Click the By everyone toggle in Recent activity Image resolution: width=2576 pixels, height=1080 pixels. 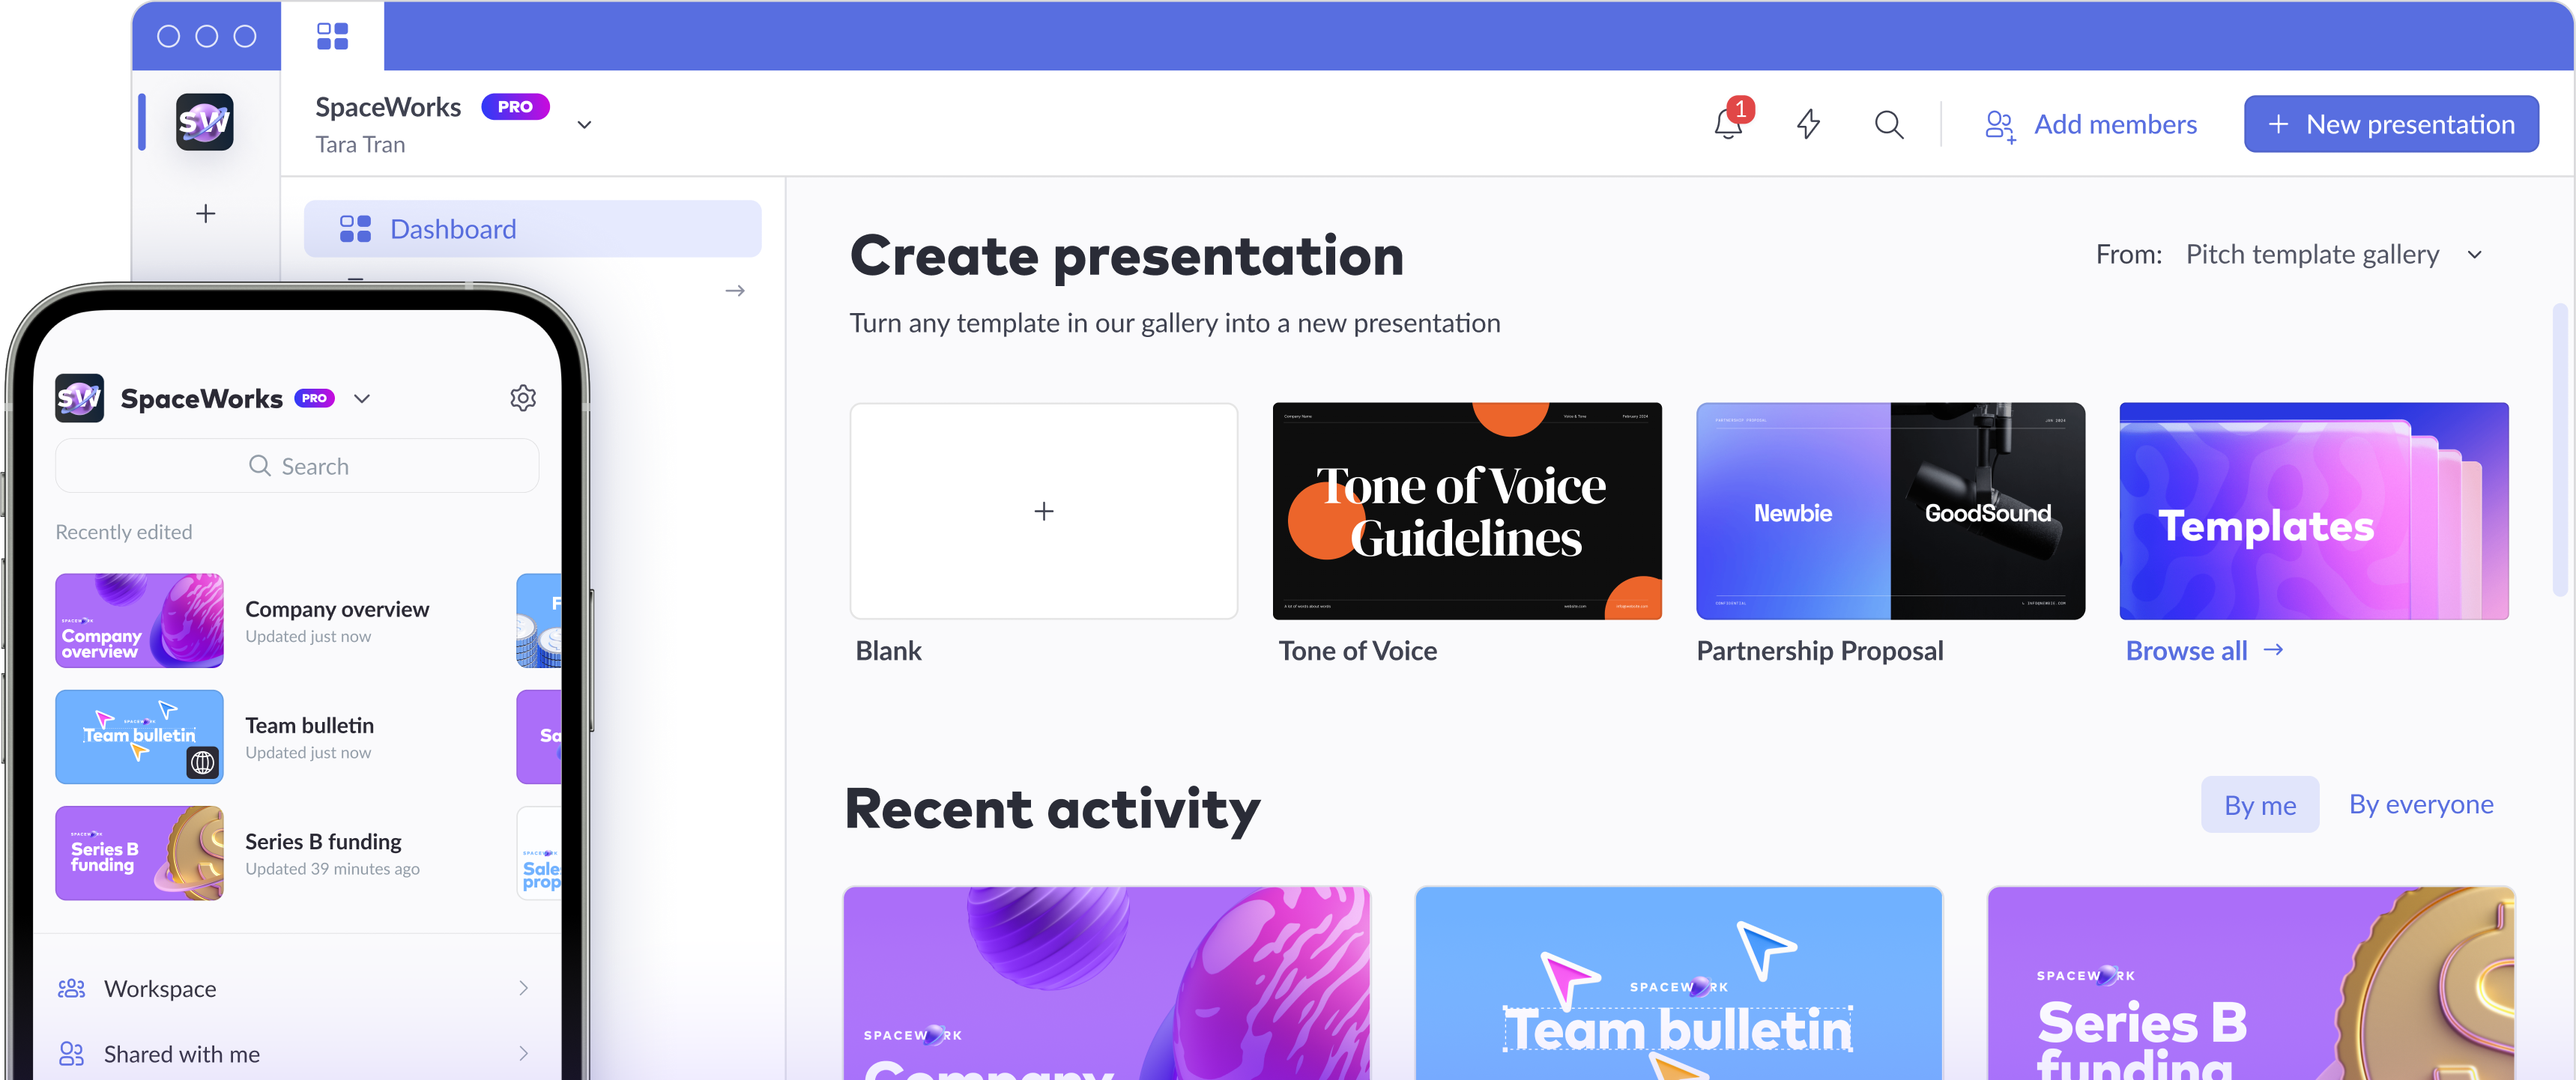tap(2420, 804)
